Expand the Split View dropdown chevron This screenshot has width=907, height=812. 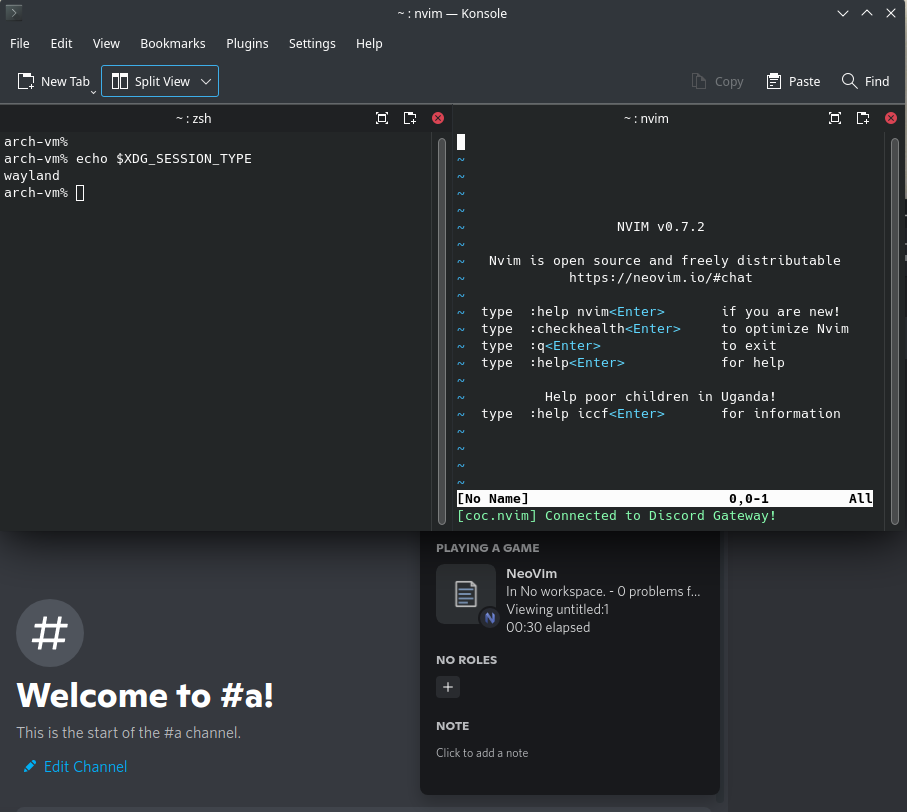coord(206,82)
